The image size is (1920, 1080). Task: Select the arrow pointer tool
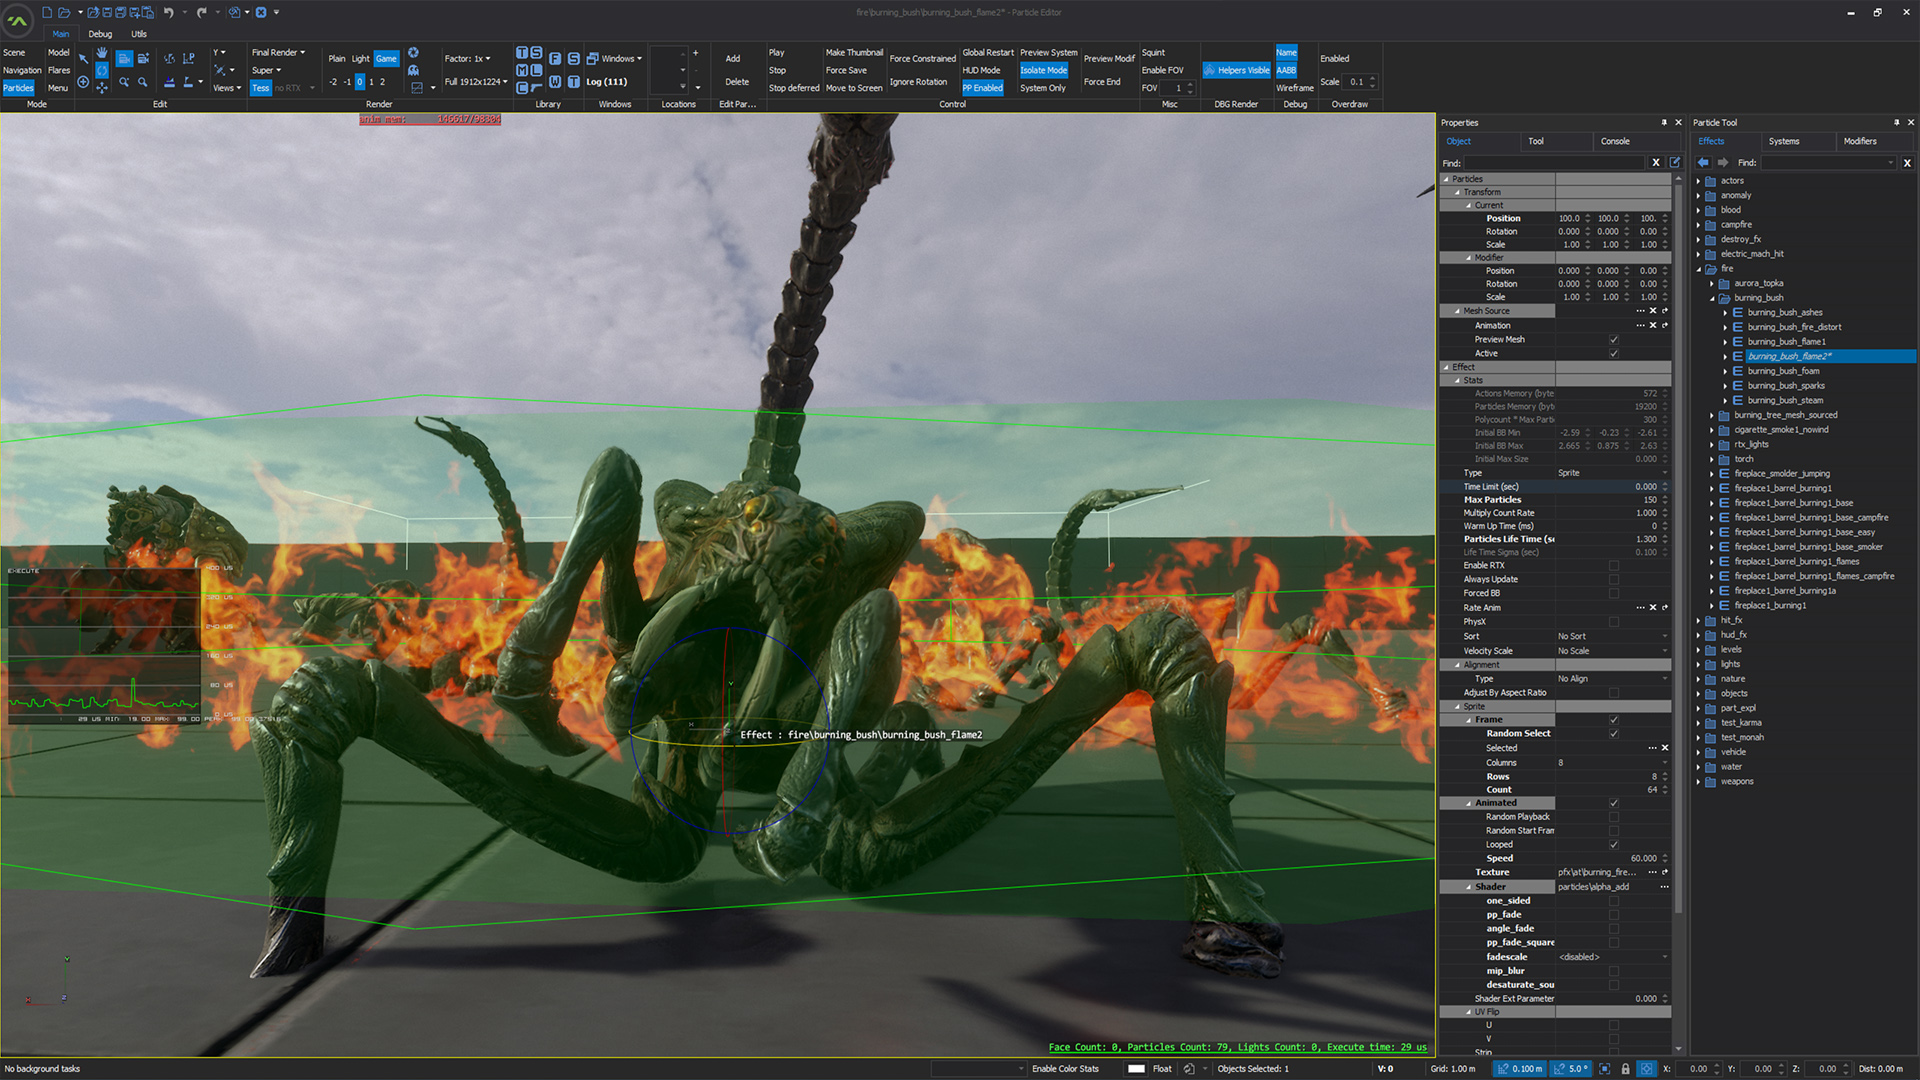pyautogui.click(x=84, y=60)
